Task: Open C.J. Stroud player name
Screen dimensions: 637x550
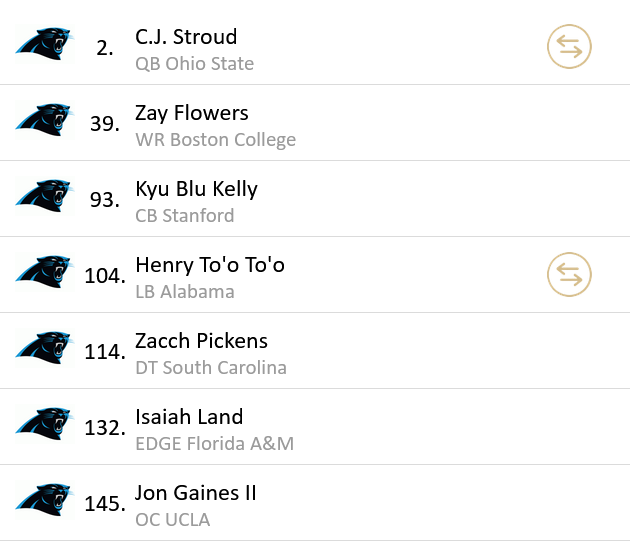Action: pos(186,37)
